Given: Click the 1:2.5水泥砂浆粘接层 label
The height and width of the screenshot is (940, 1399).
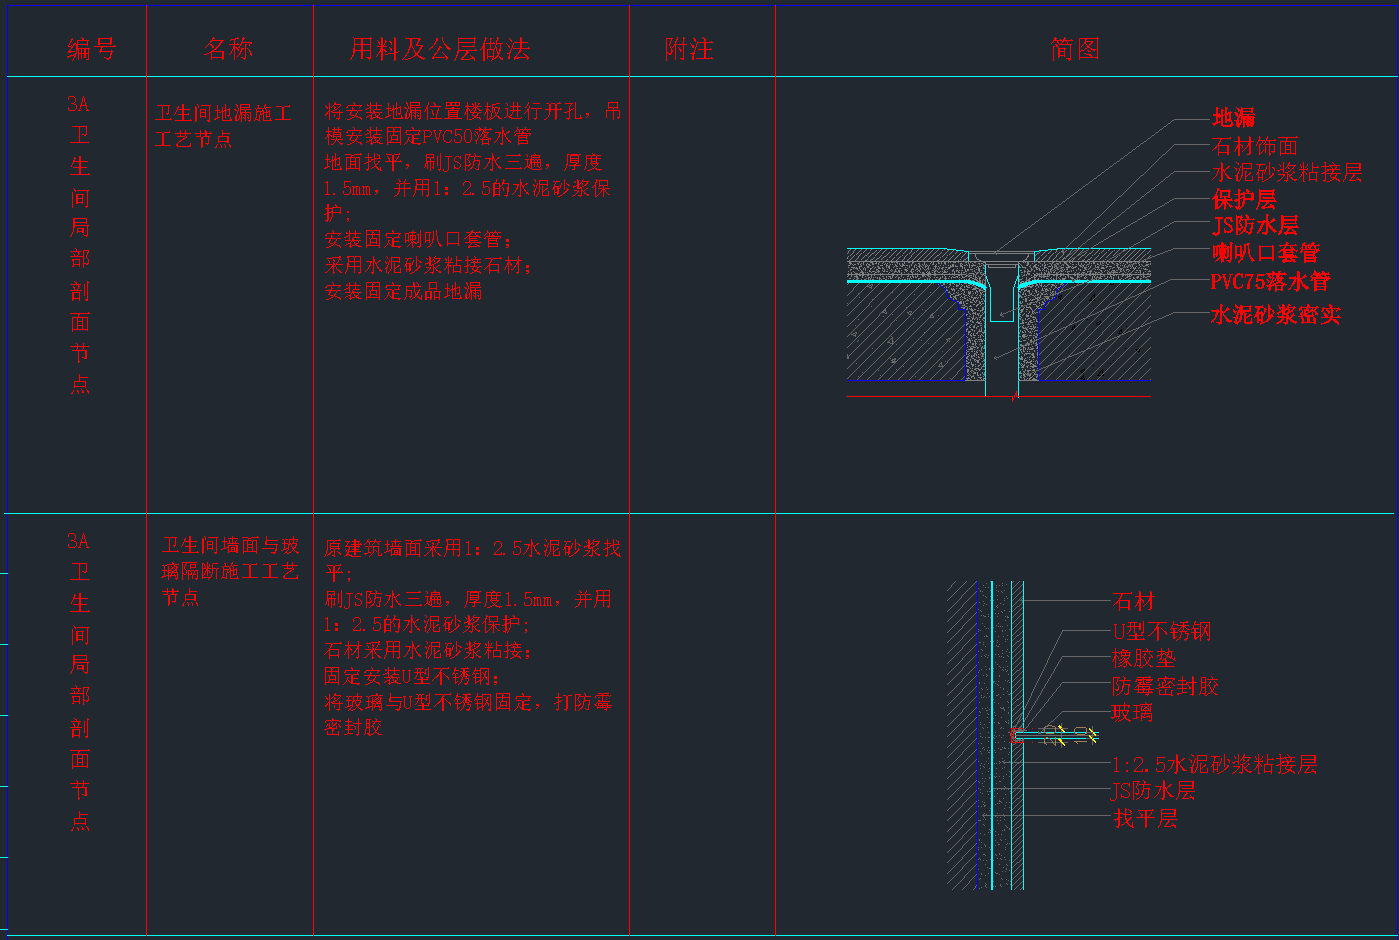Looking at the screenshot, I should [1214, 765].
